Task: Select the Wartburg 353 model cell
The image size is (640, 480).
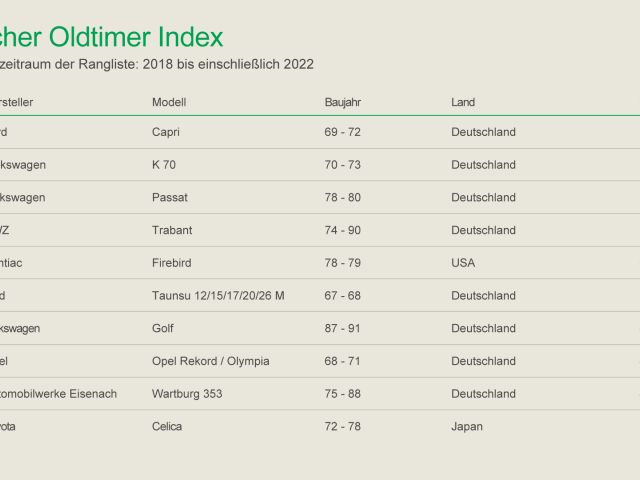Action: click(187, 394)
